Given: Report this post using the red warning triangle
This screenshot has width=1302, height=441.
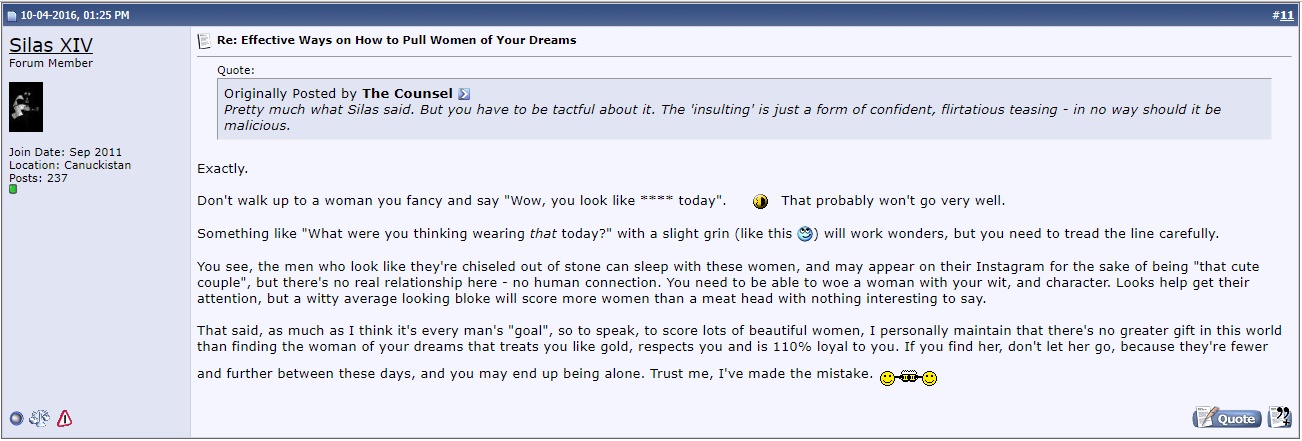Looking at the screenshot, I should (64, 419).
